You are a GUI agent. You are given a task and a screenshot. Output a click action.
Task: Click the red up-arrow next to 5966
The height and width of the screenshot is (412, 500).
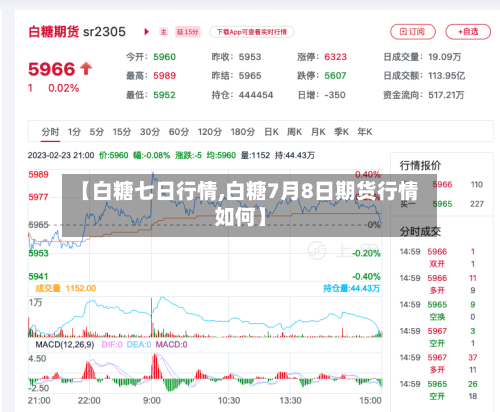[x=86, y=69]
